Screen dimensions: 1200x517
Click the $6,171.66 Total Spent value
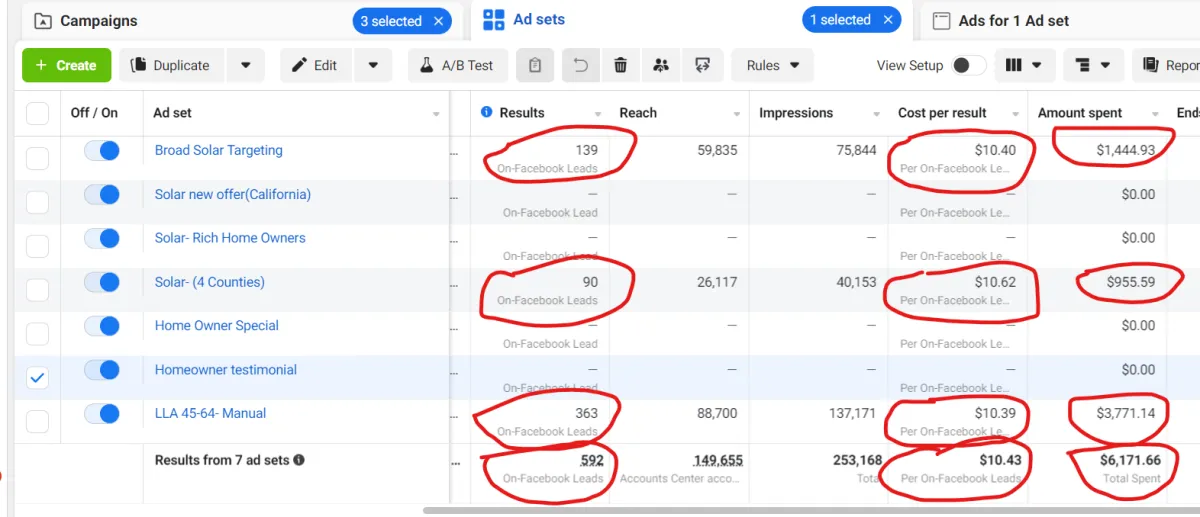coord(1130,460)
